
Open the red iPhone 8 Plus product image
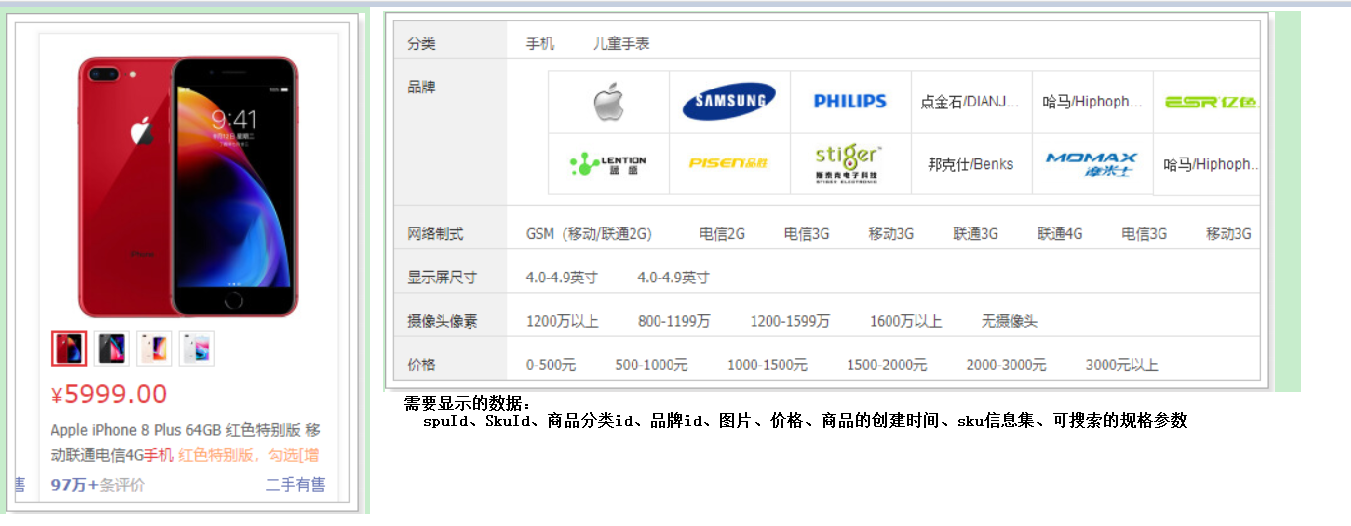pos(188,186)
